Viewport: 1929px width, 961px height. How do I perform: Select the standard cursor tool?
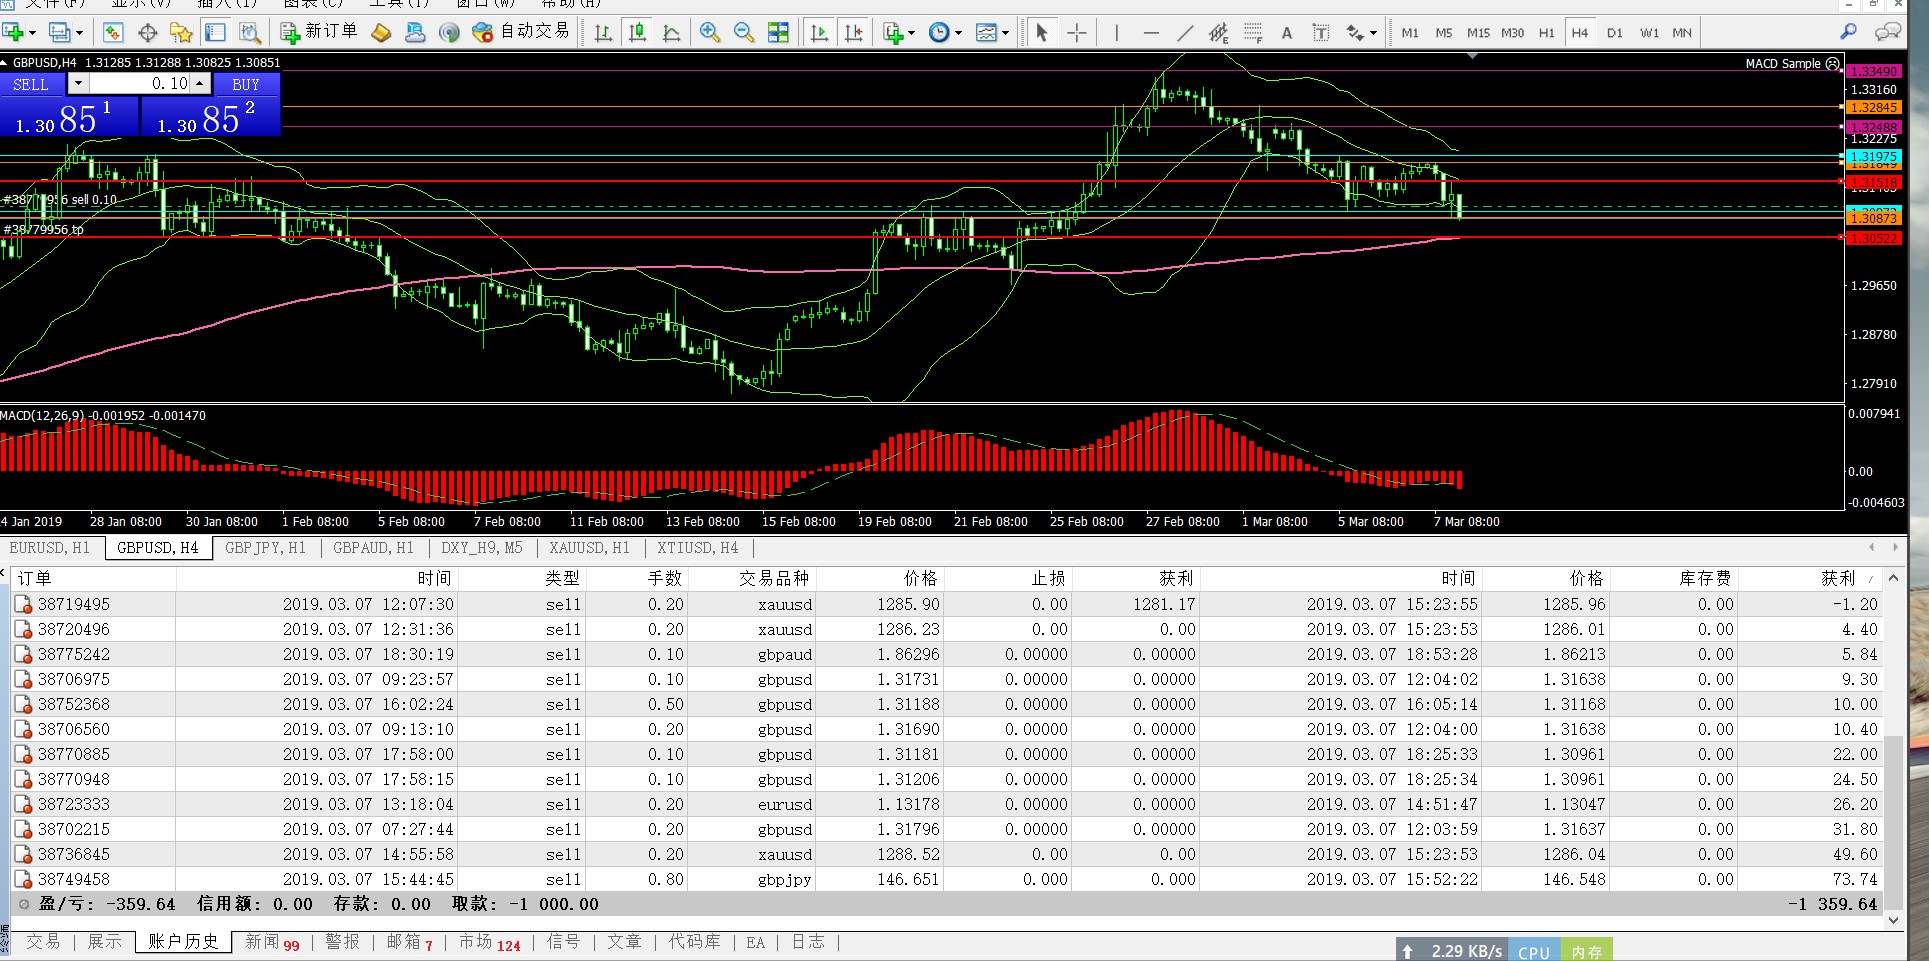(x=1042, y=33)
